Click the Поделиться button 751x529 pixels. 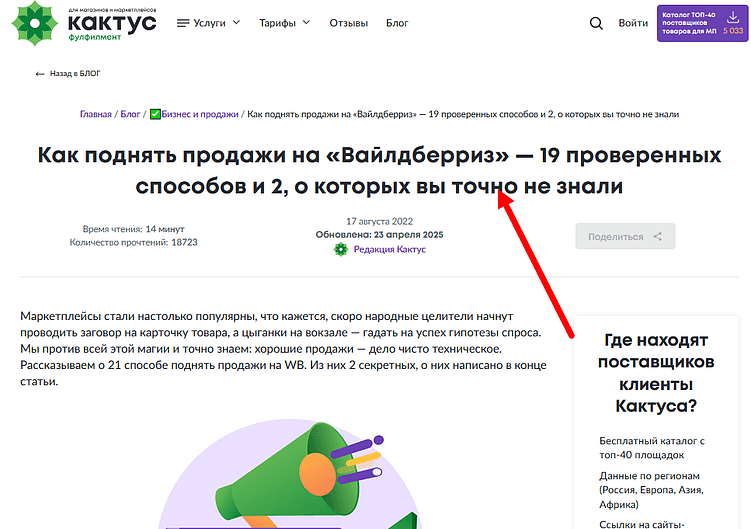tap(625, 236)
